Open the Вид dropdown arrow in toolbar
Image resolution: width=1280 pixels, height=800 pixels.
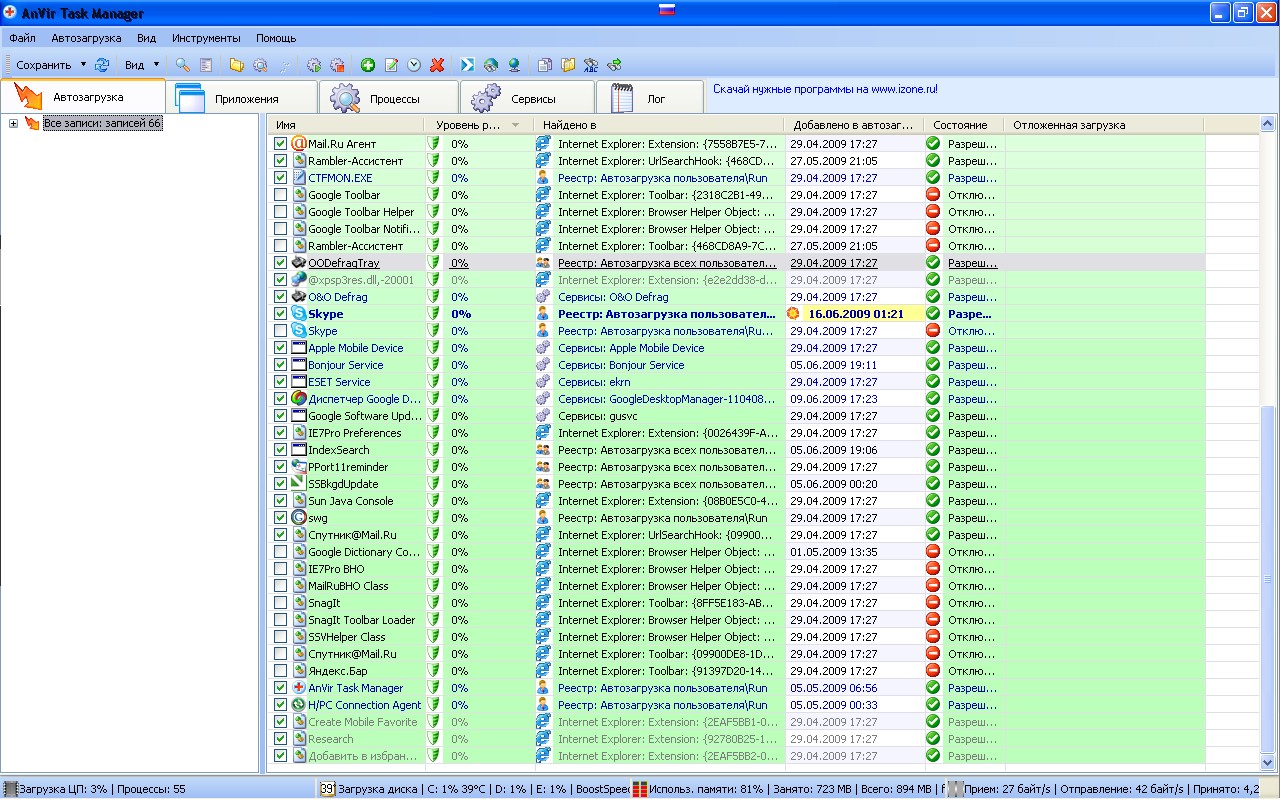[x=156, y=65]
